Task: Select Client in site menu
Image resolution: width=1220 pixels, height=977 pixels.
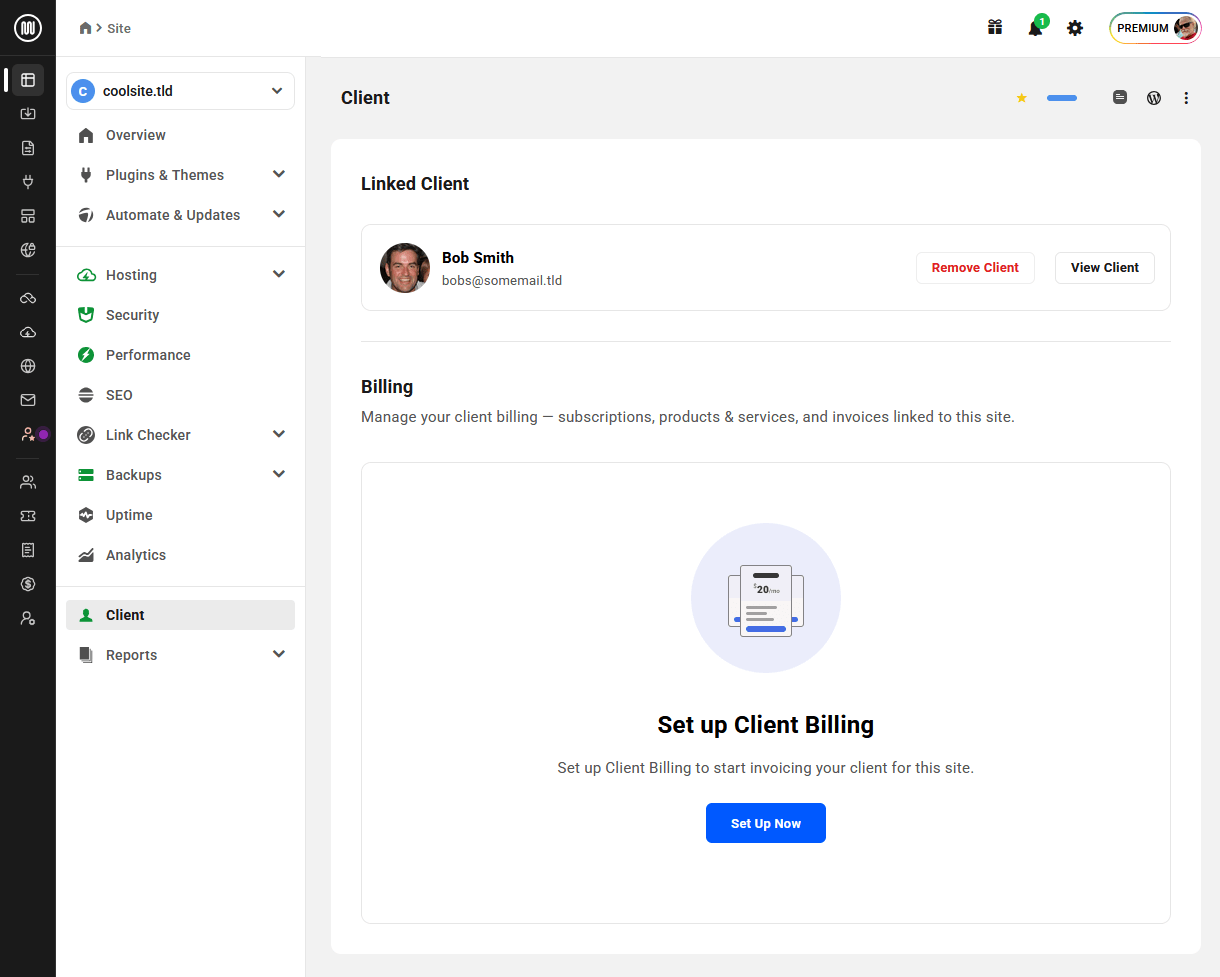Action: (x=180, y=615)
